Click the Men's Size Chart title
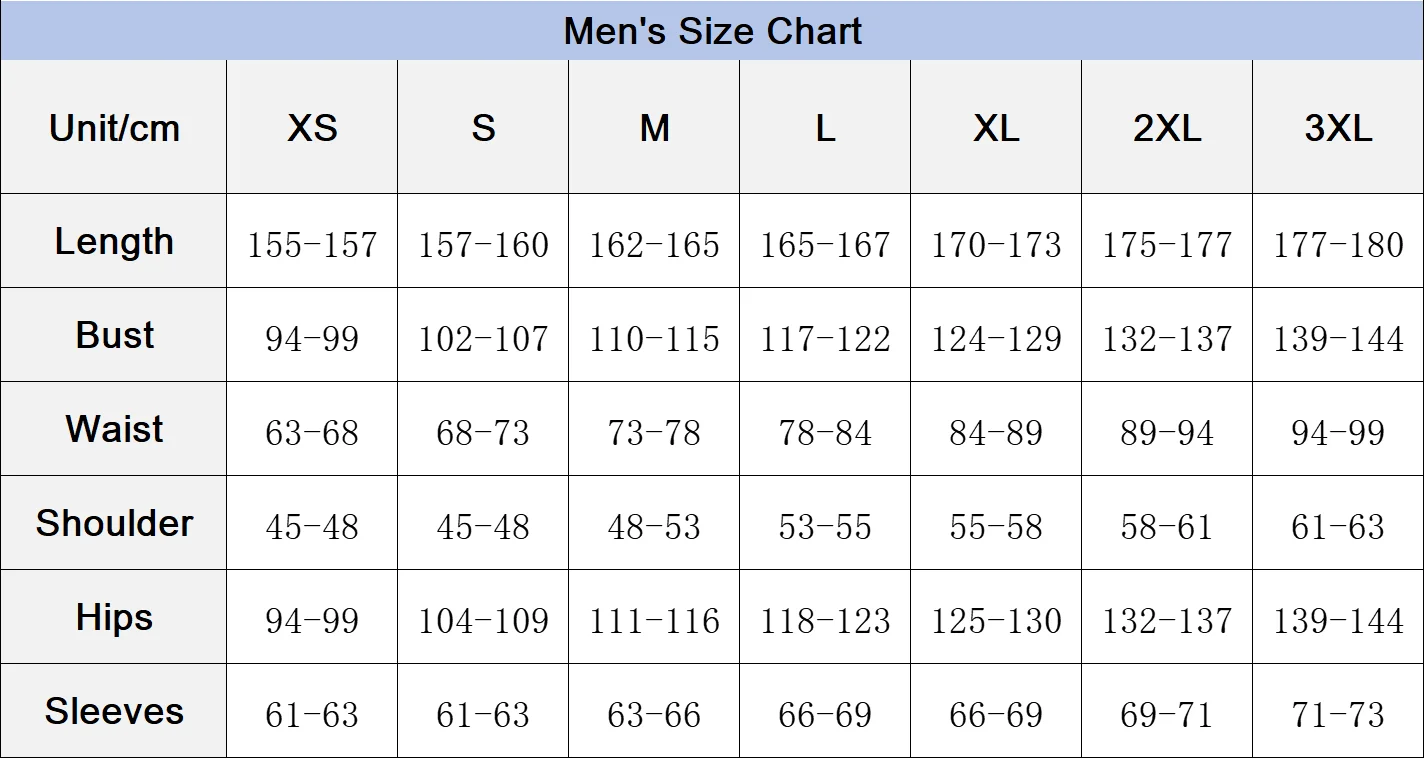This screenshot has height=759, width=1425. click(712, 31)
